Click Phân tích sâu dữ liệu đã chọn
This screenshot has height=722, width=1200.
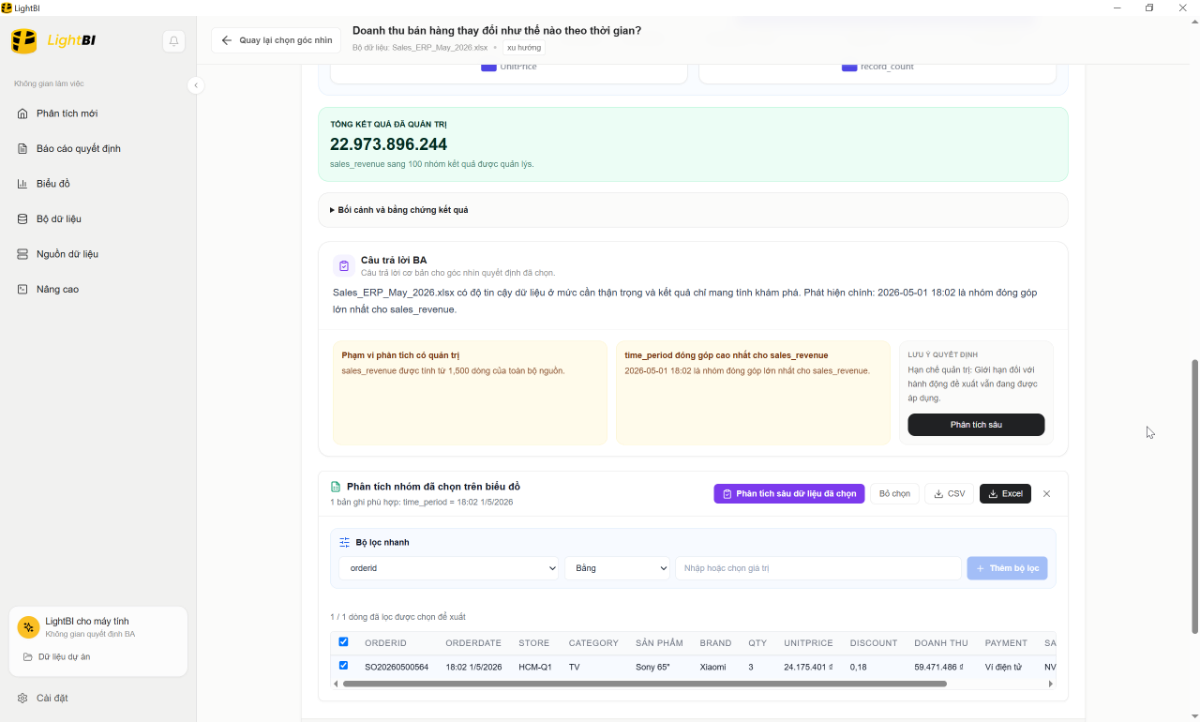point(789,494)
